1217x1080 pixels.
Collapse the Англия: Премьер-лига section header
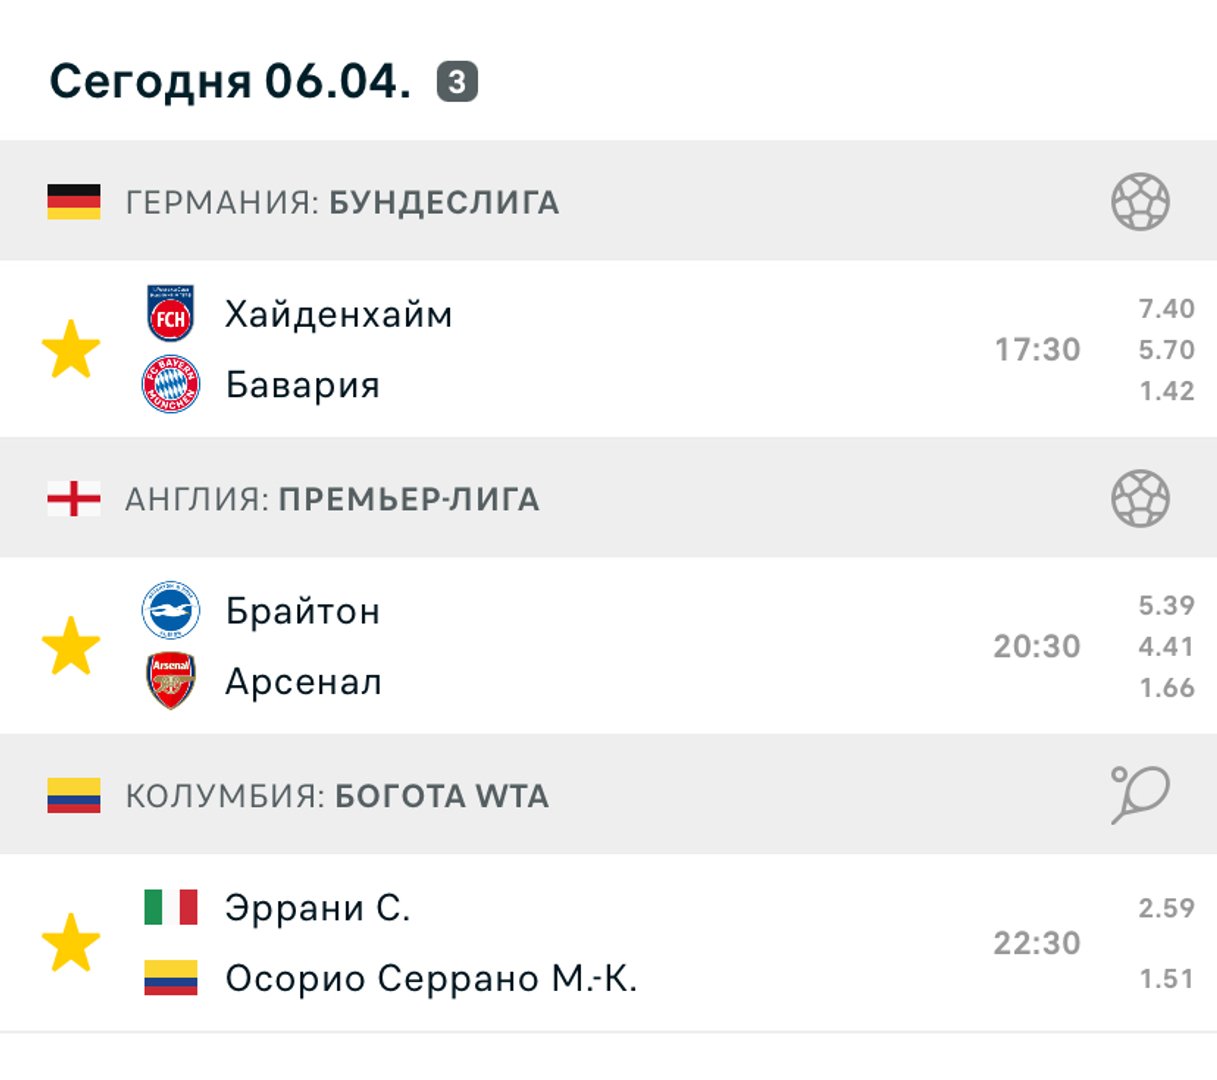[608, 498]
